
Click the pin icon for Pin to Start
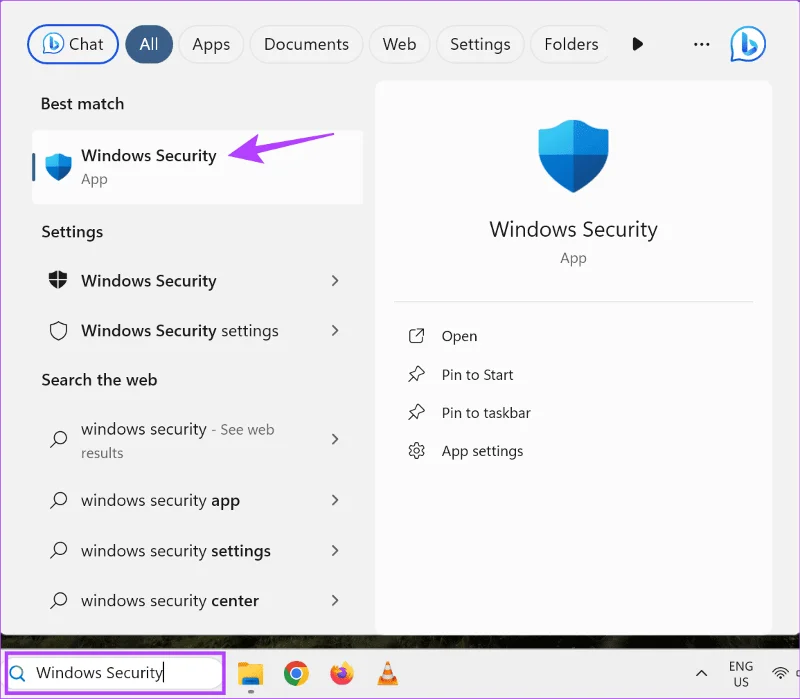click(416, 374)
